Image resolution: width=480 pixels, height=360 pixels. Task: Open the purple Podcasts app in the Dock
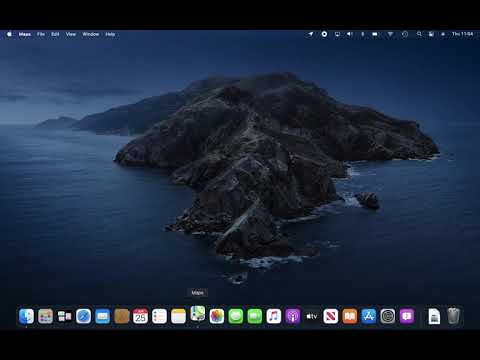pyautogui.click(x=293, y=316)
